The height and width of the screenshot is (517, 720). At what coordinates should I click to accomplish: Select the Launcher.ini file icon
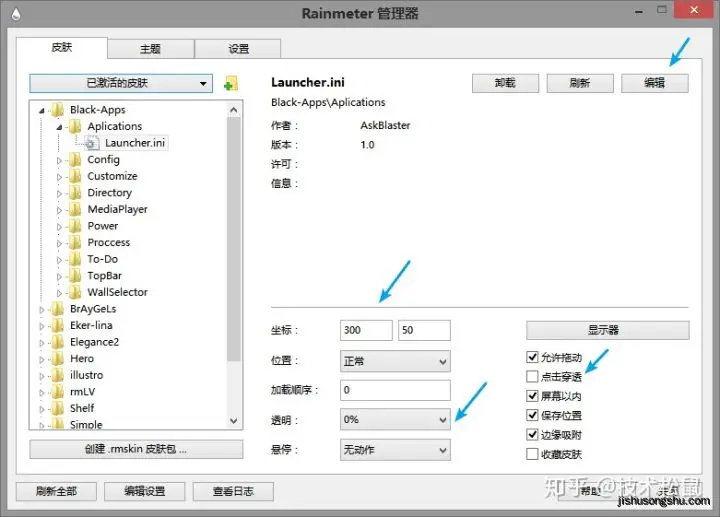coord(92,143)
